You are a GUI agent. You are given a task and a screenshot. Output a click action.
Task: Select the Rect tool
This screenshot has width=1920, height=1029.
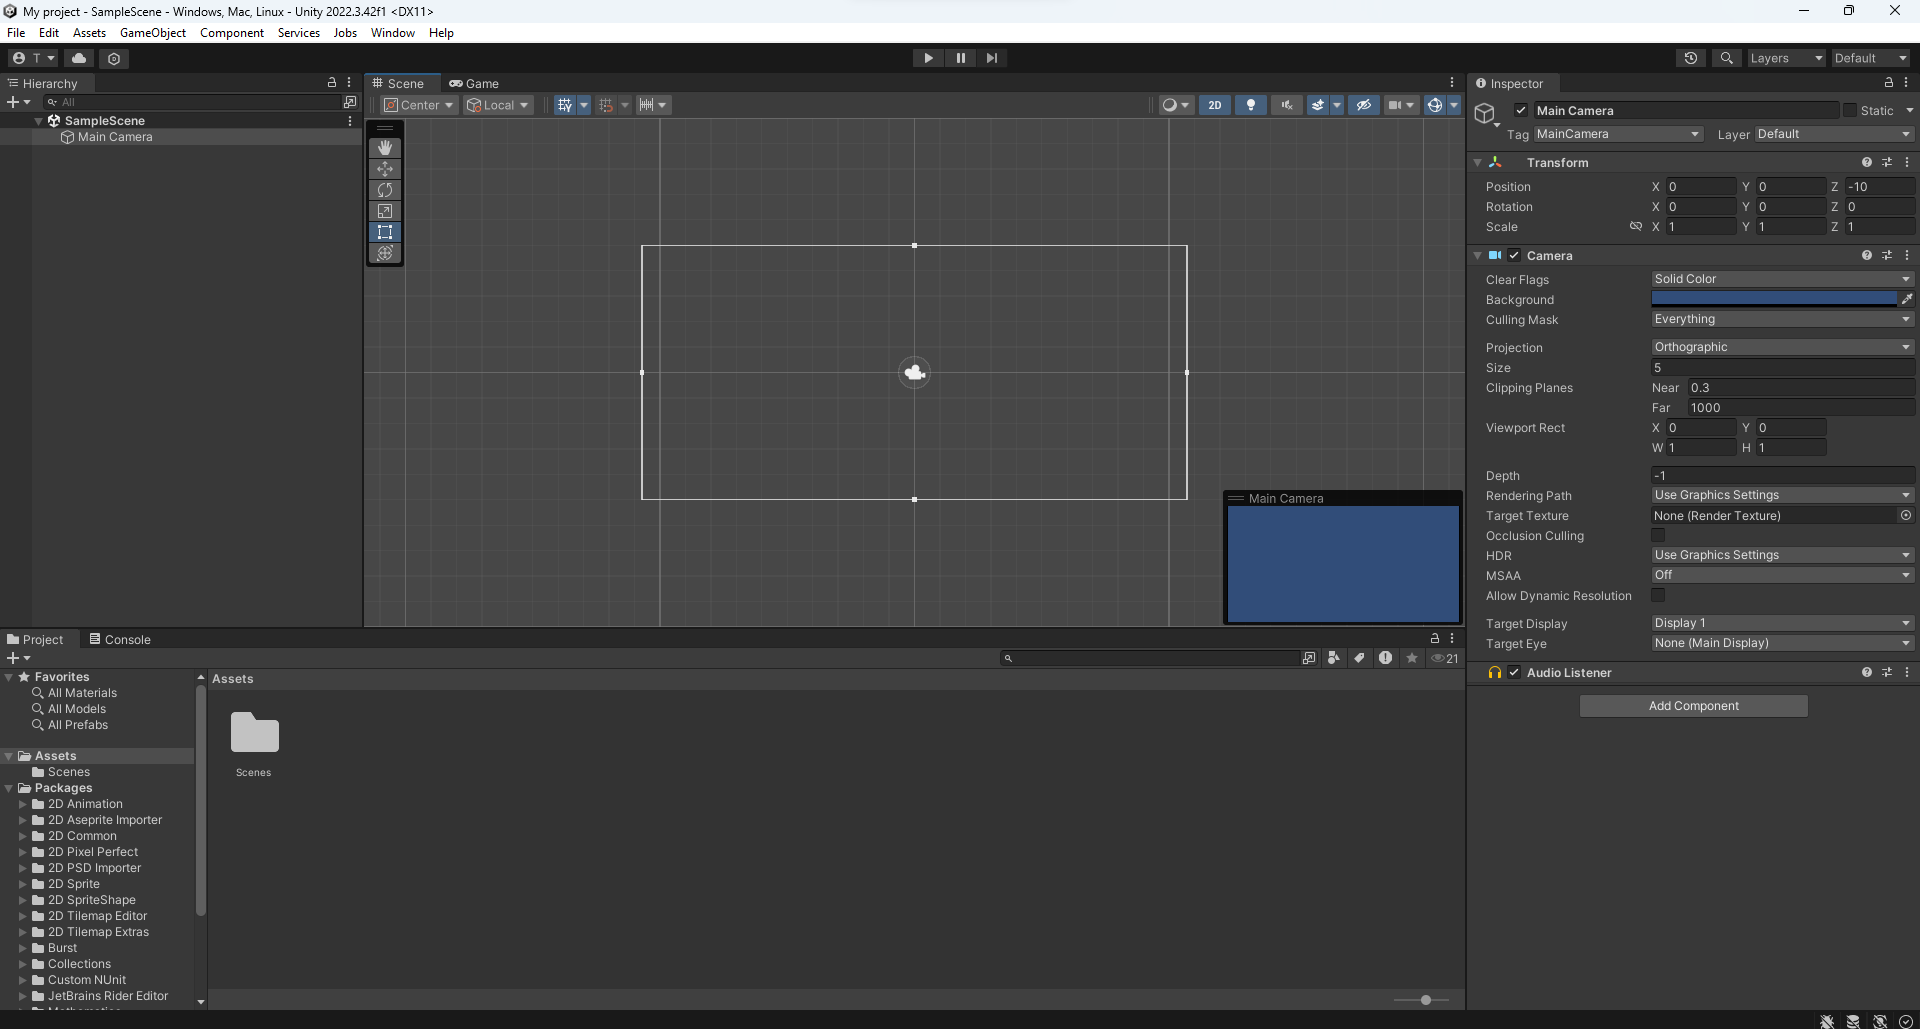tap(385, 232)
